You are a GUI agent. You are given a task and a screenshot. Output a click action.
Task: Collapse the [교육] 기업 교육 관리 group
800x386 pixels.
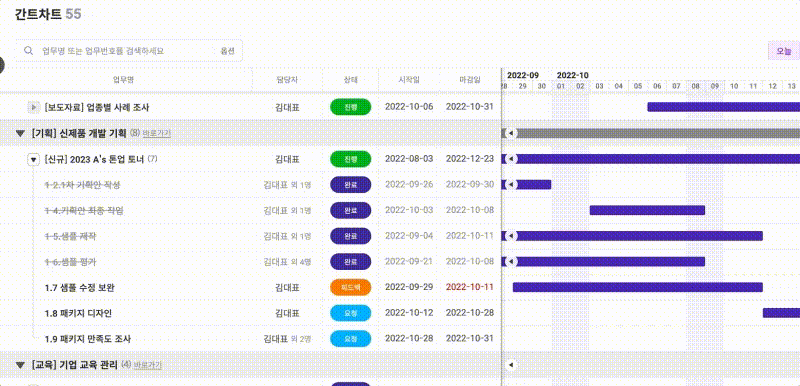[x=20, y=365]
